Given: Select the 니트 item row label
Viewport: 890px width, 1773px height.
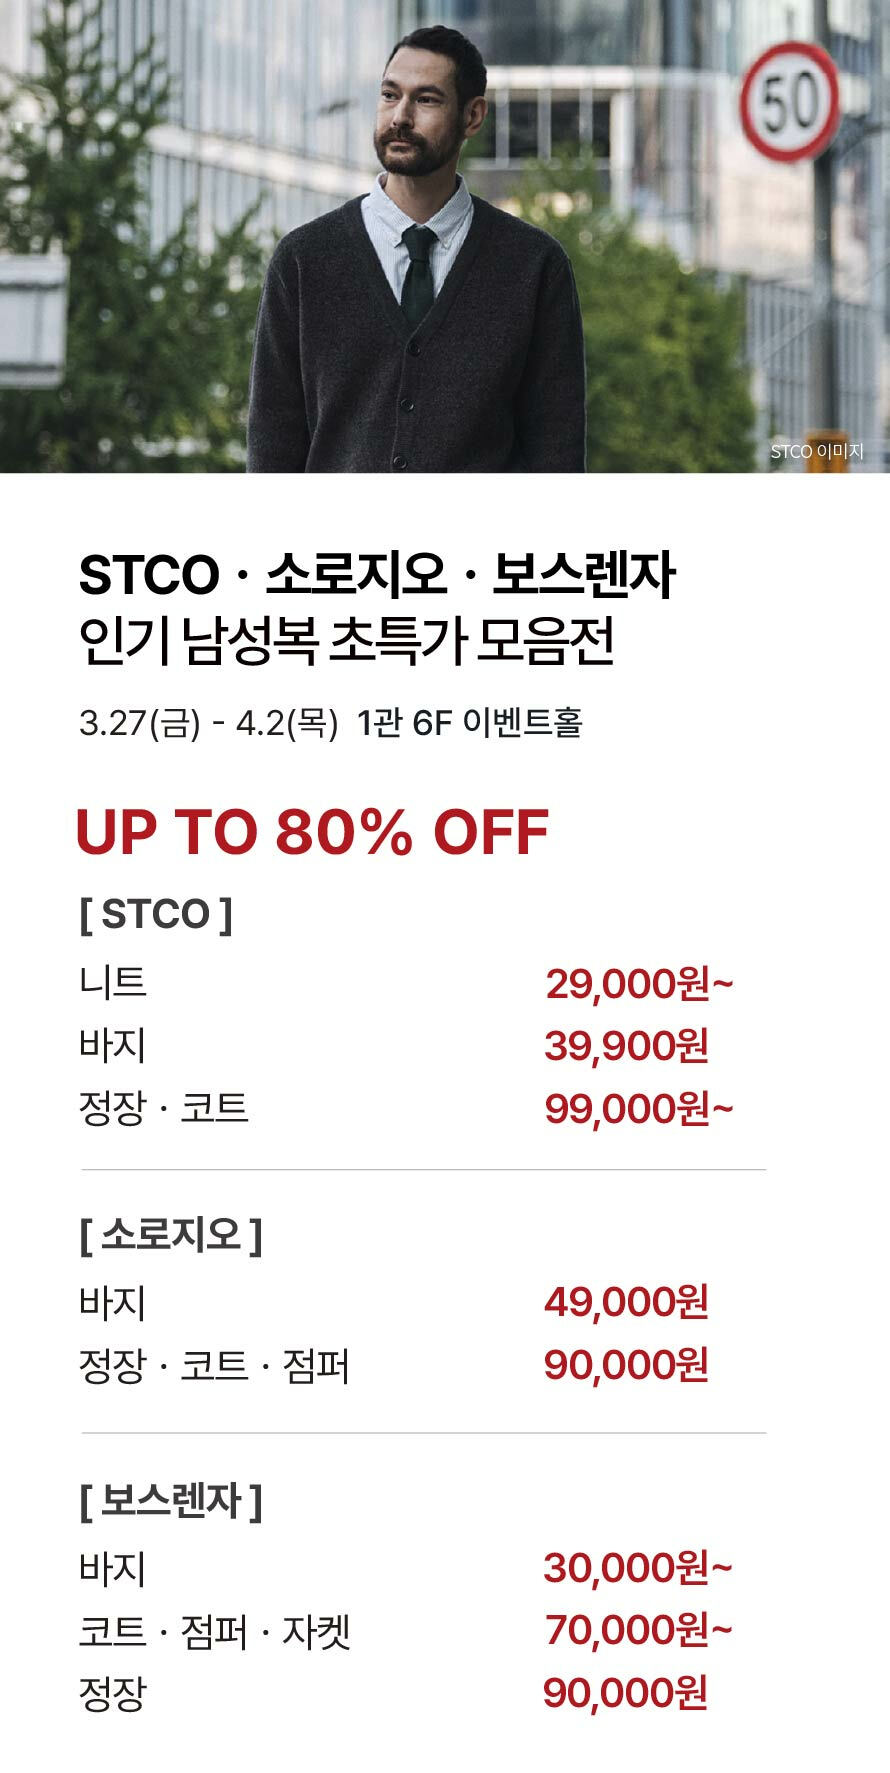Looking at the screenshot, I should click(x=113, y=982).
